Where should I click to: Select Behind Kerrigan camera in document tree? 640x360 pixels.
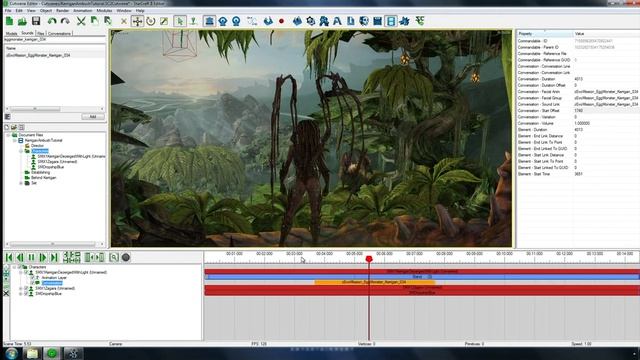pyautogui.click(x=43, y=178)
